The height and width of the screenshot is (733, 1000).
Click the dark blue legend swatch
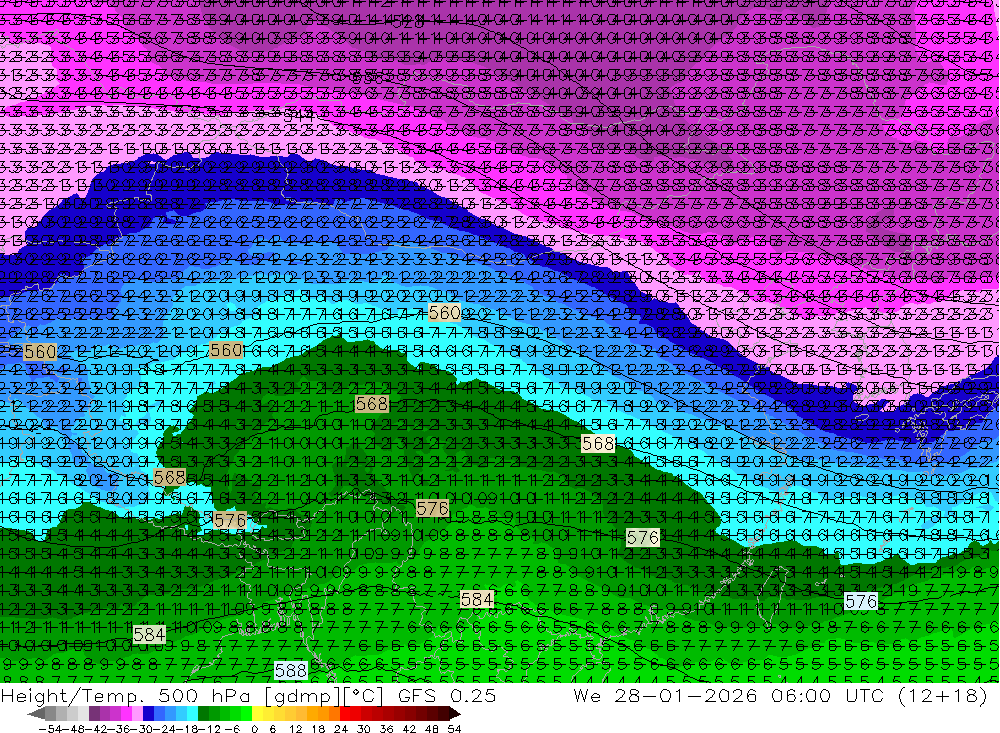[149, 714]
